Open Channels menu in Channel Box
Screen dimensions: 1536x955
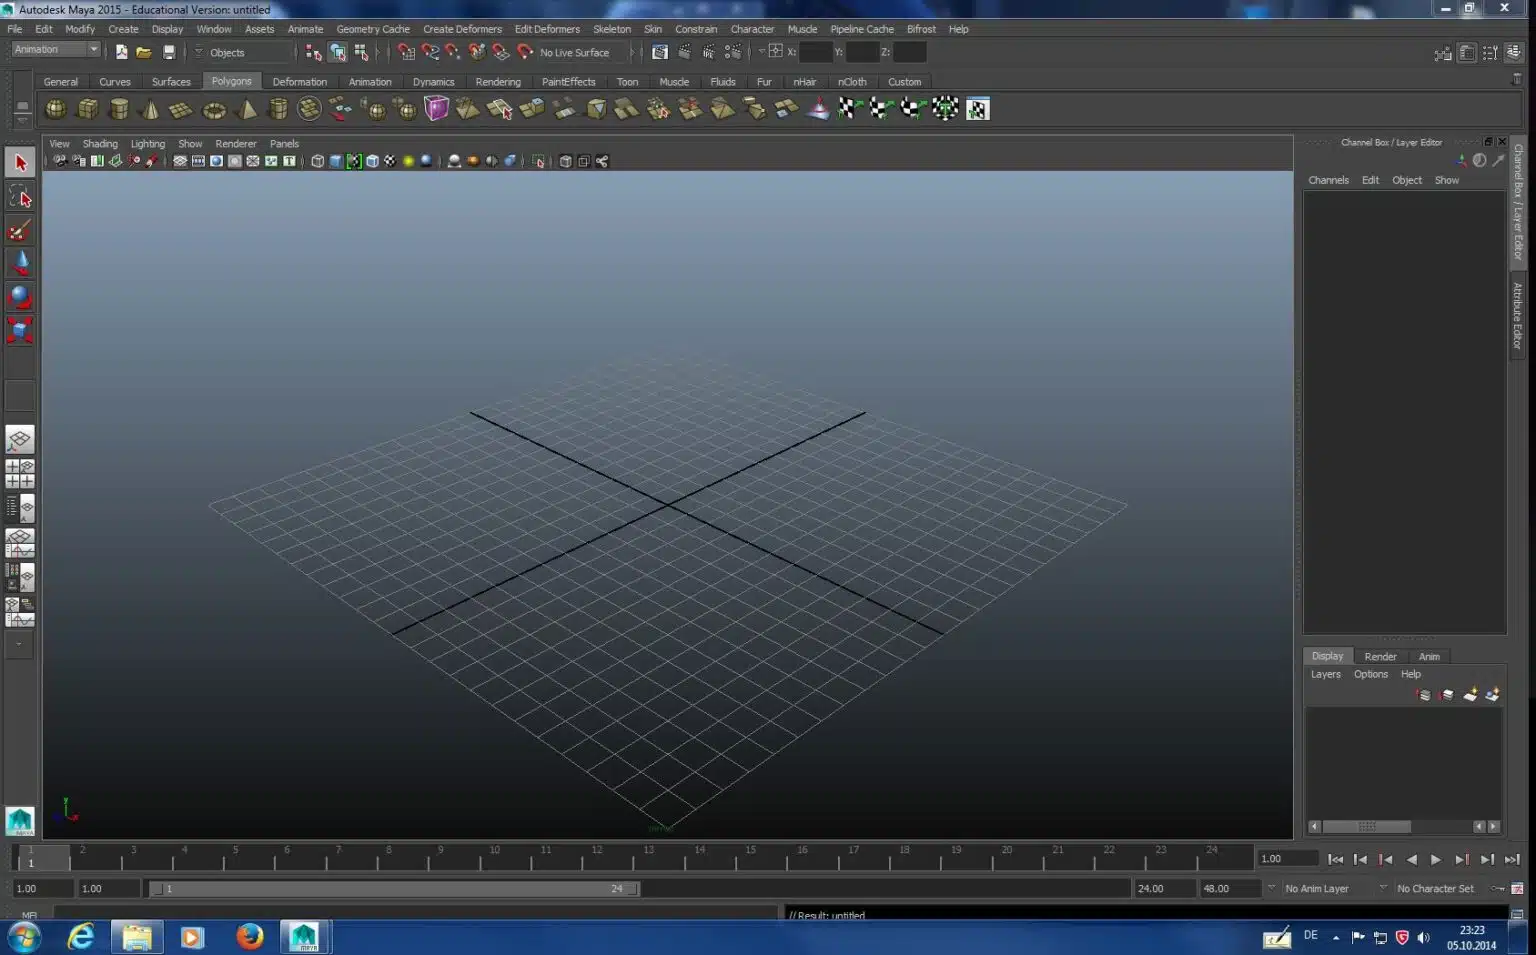pos(1328,180)
